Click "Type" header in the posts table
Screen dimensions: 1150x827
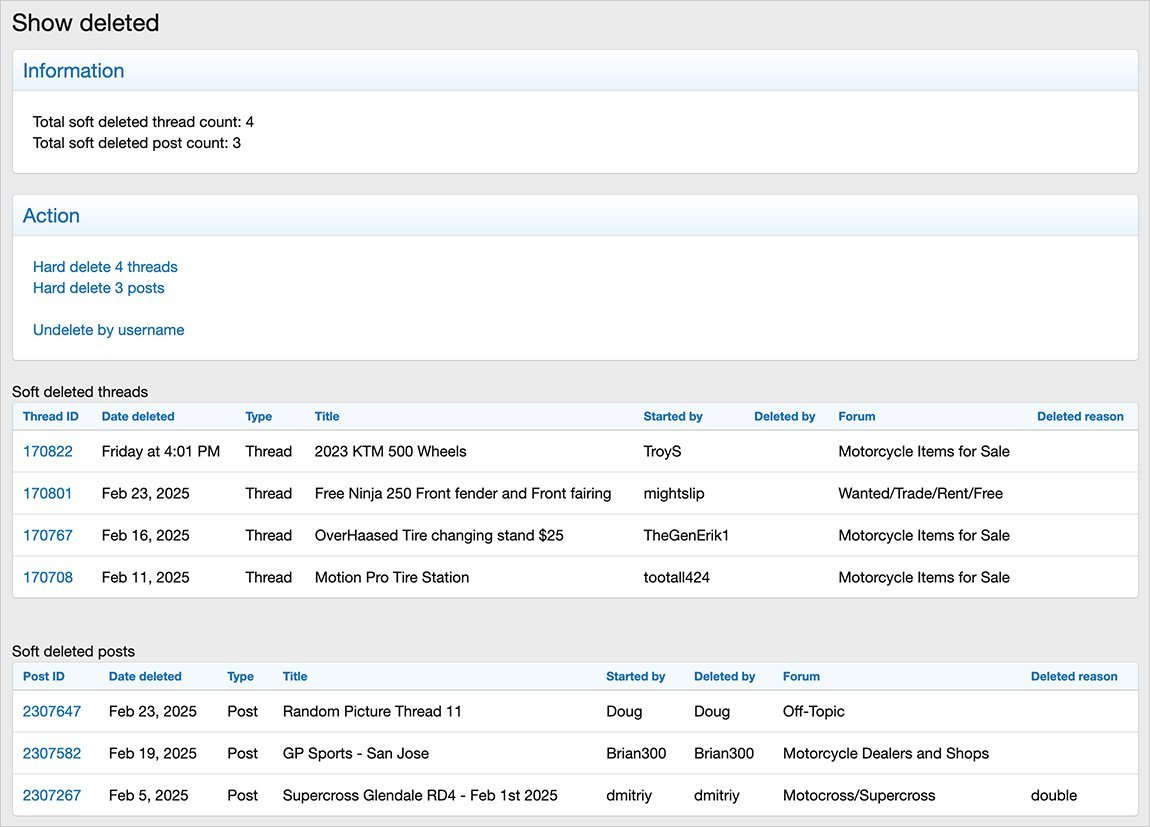tap(241, 677)
